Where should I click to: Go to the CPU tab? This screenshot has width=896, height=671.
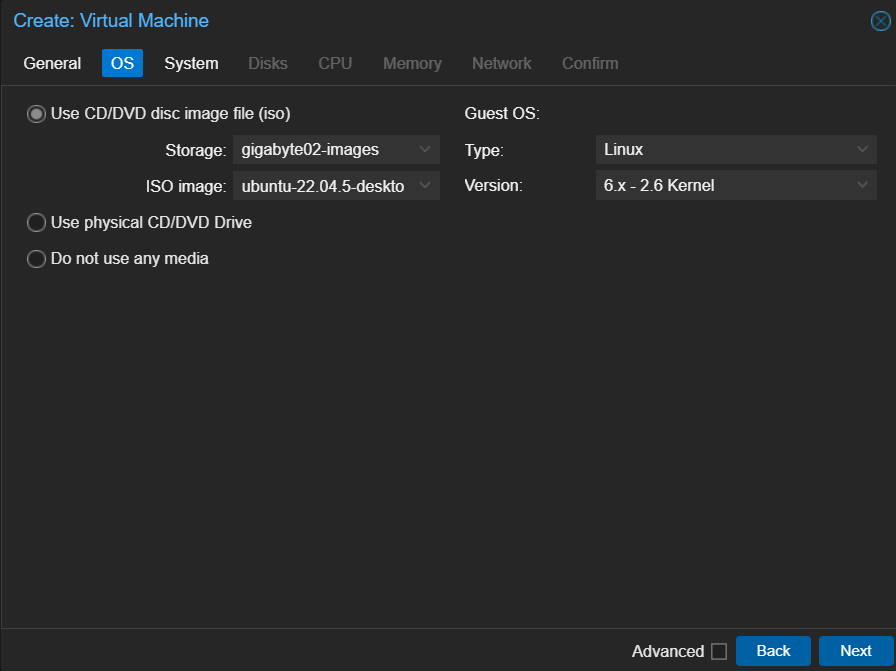click(335, 63)
